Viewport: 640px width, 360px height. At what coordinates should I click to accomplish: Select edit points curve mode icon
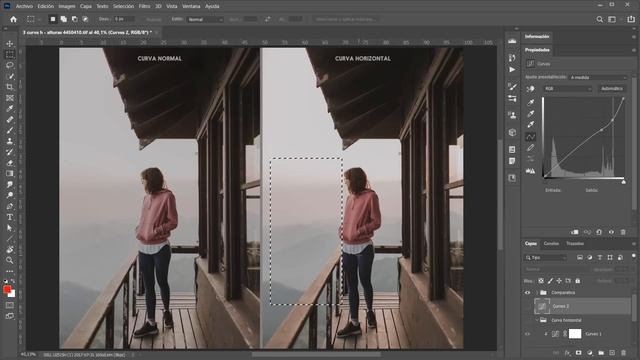[x=531, y=137]
